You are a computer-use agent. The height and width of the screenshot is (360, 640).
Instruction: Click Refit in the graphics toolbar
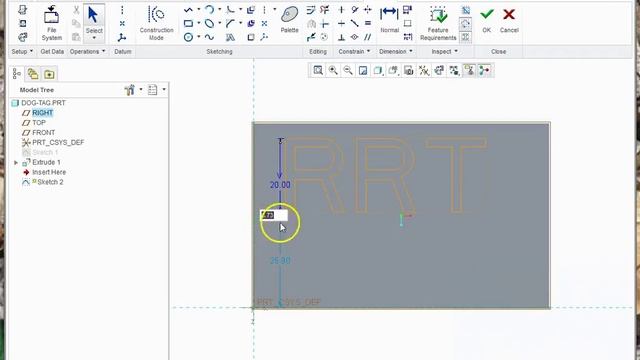pyautogui.click(x=318, y=70)
